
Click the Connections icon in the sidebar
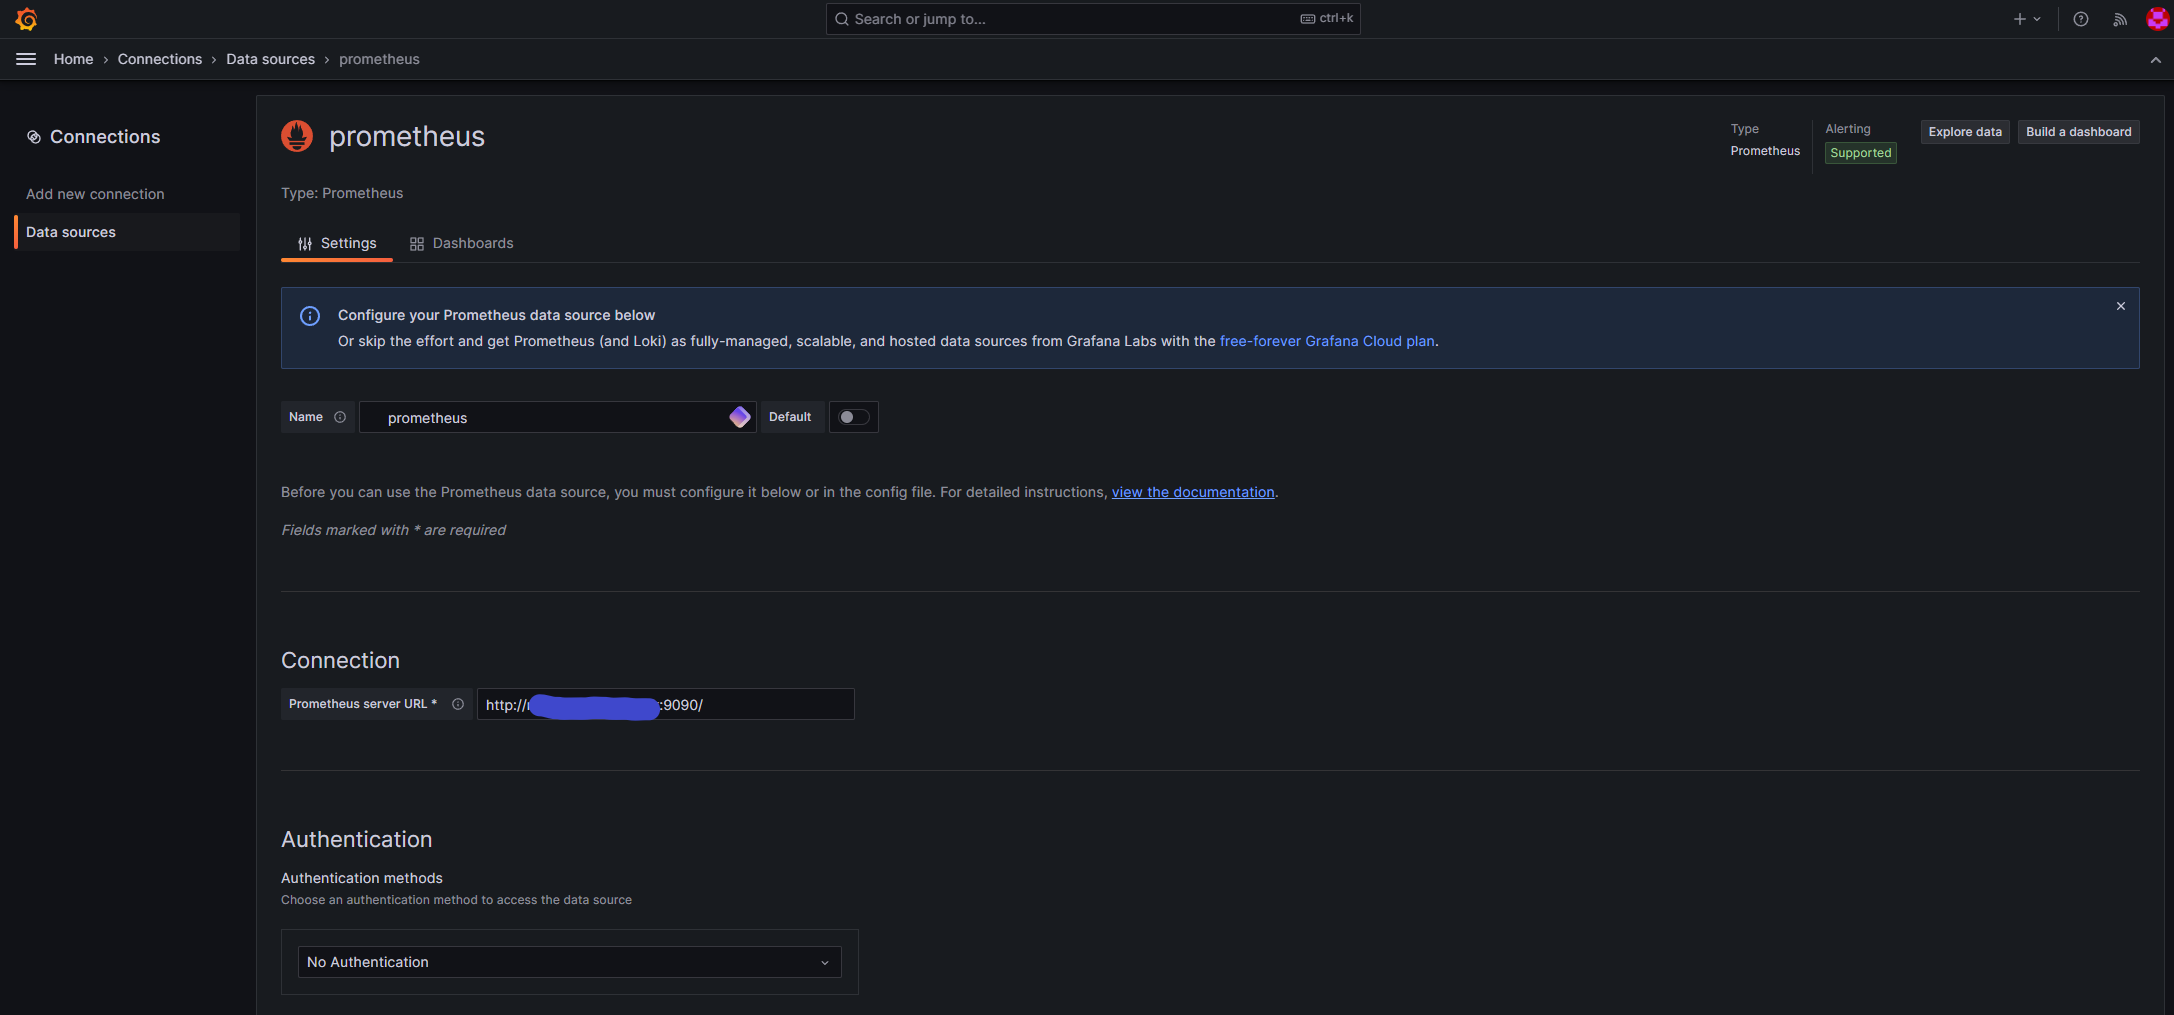coord(34,136)
